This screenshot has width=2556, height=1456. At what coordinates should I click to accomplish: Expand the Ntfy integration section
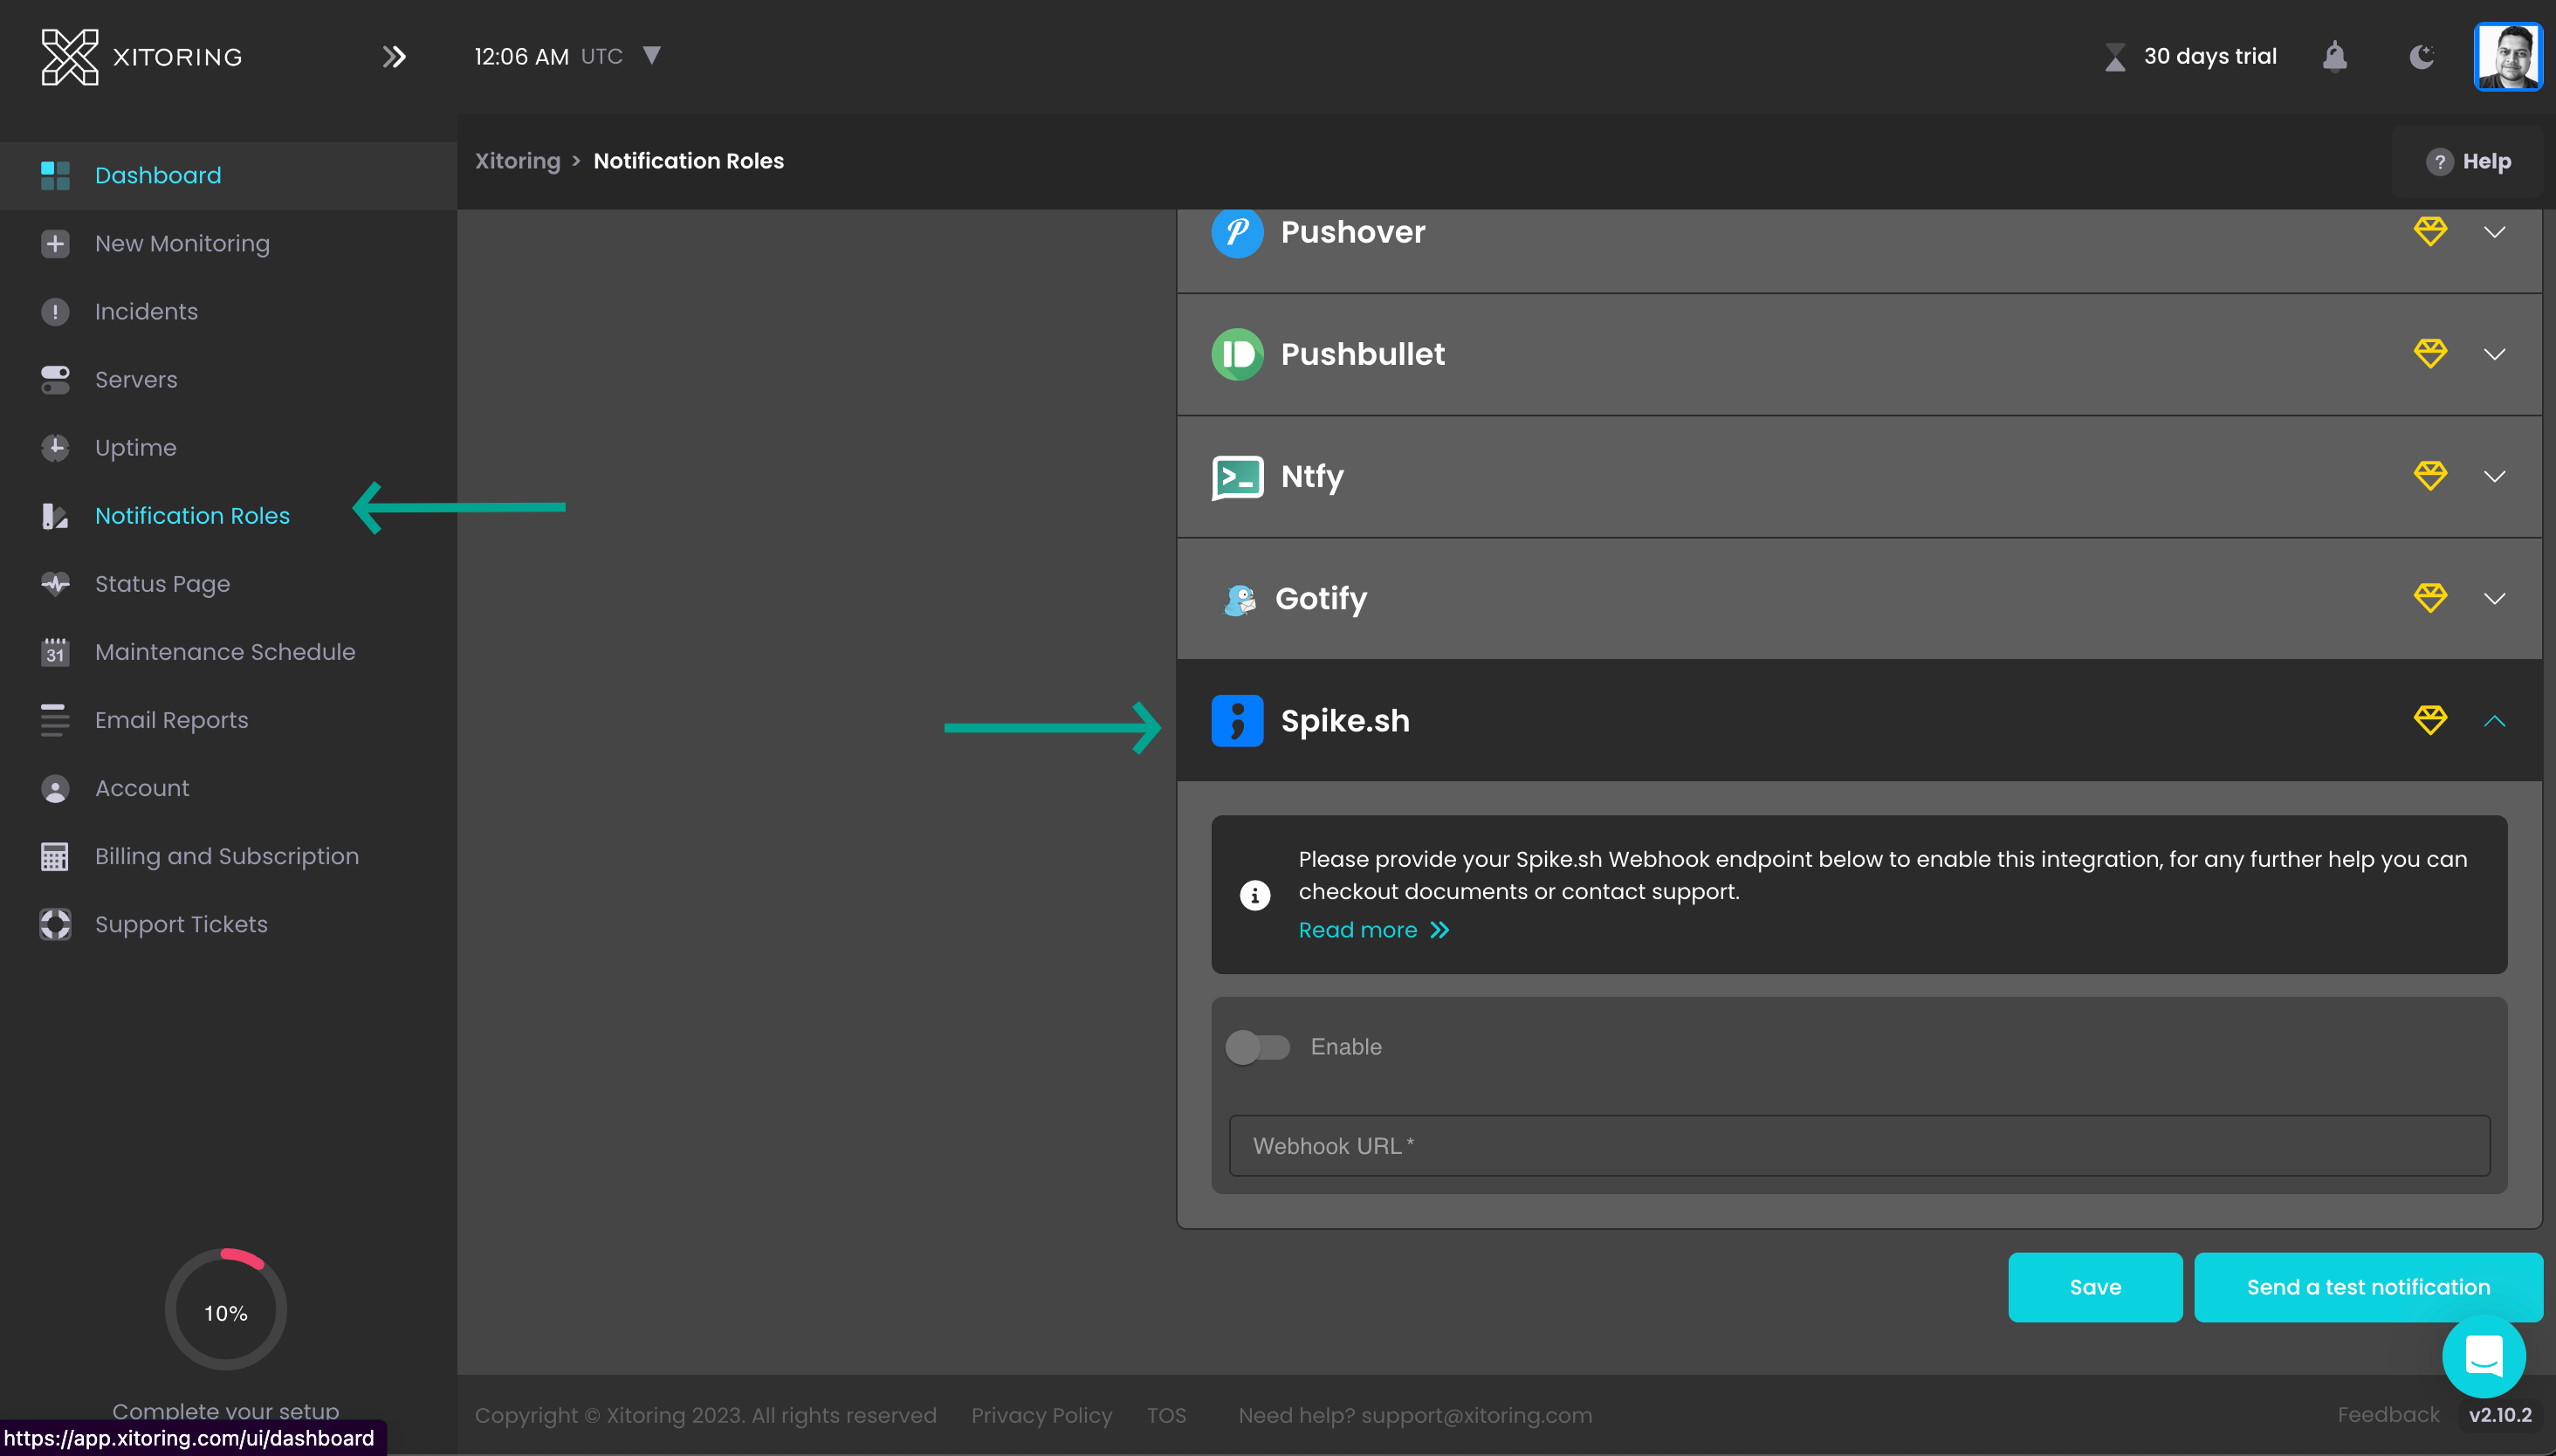click(2494, 476)
